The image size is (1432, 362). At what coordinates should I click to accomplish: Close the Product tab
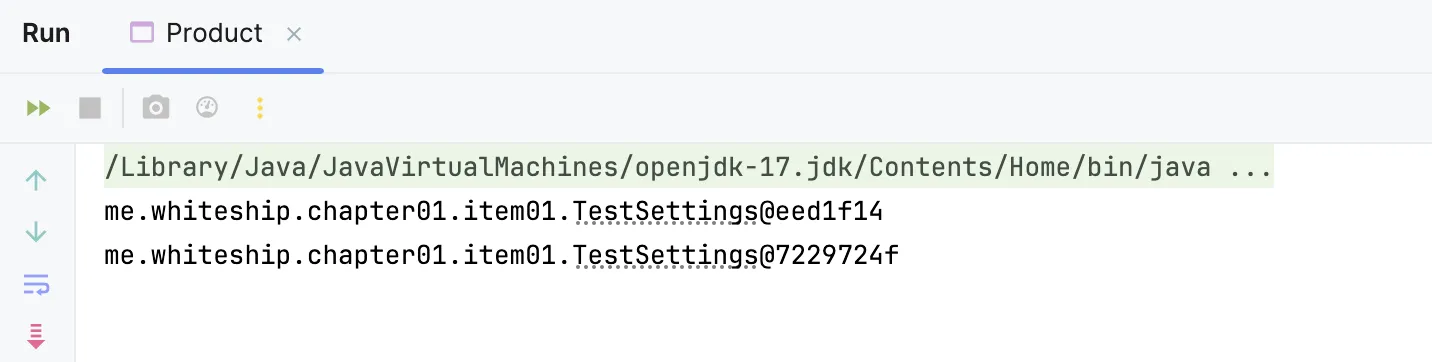pos(294,34)
